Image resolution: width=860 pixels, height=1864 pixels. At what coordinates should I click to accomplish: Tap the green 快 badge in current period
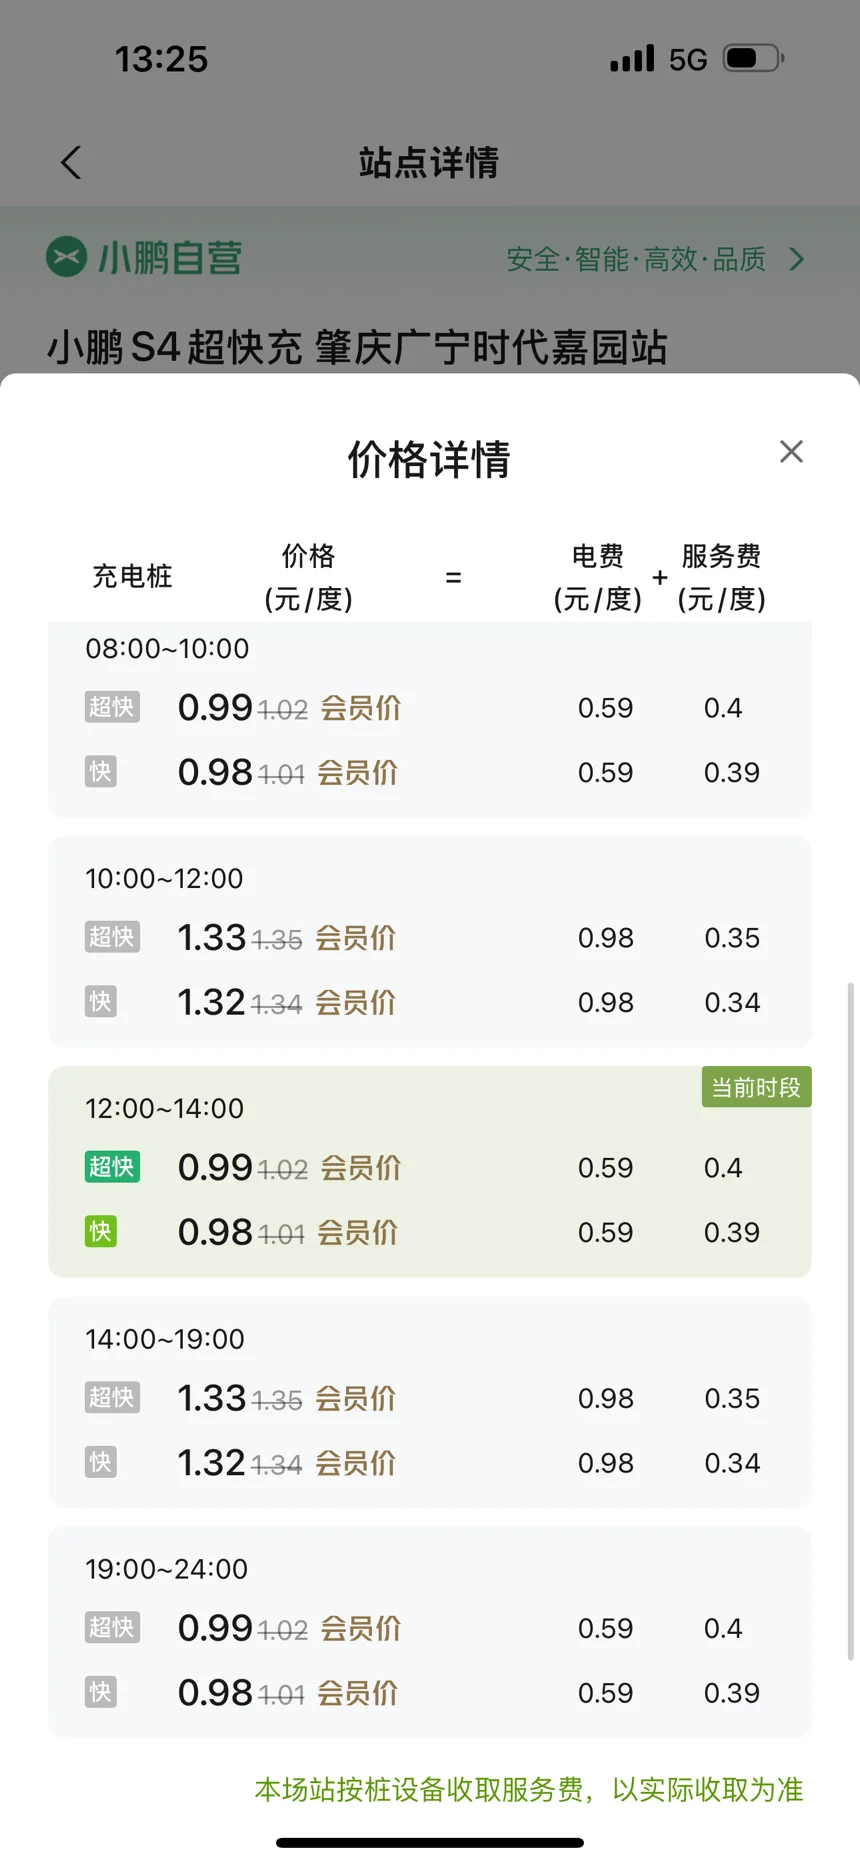(101, 1232)
